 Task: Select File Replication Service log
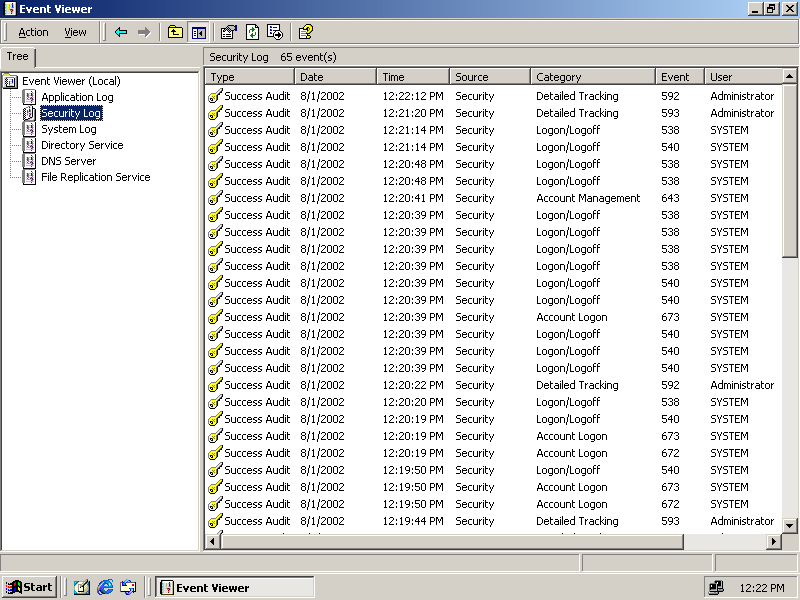(95, 177)
